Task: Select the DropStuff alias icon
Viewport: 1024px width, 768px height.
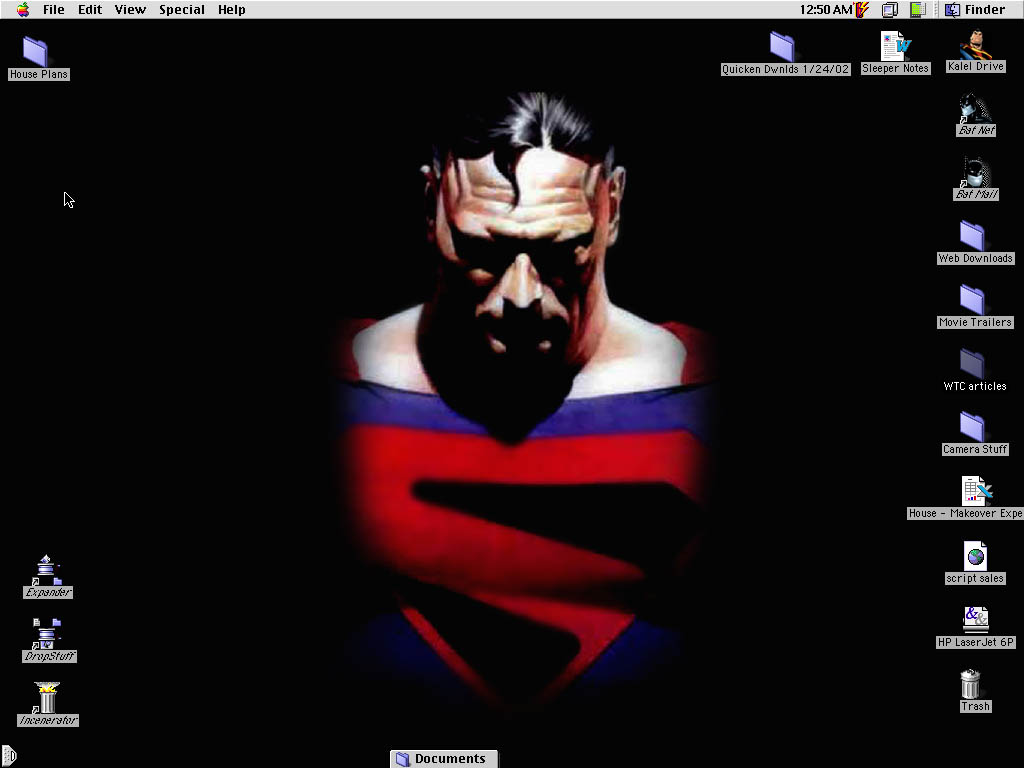Action: click(x=47, y=633)
